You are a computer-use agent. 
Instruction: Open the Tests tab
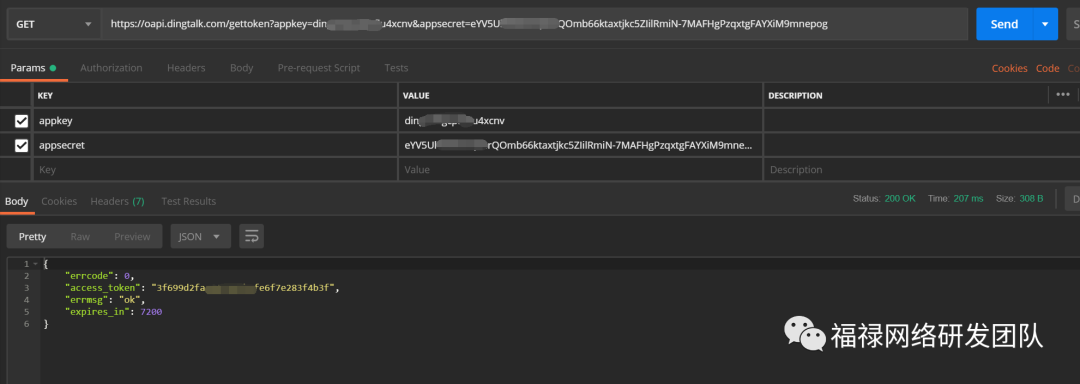click(x=396, y=68)
